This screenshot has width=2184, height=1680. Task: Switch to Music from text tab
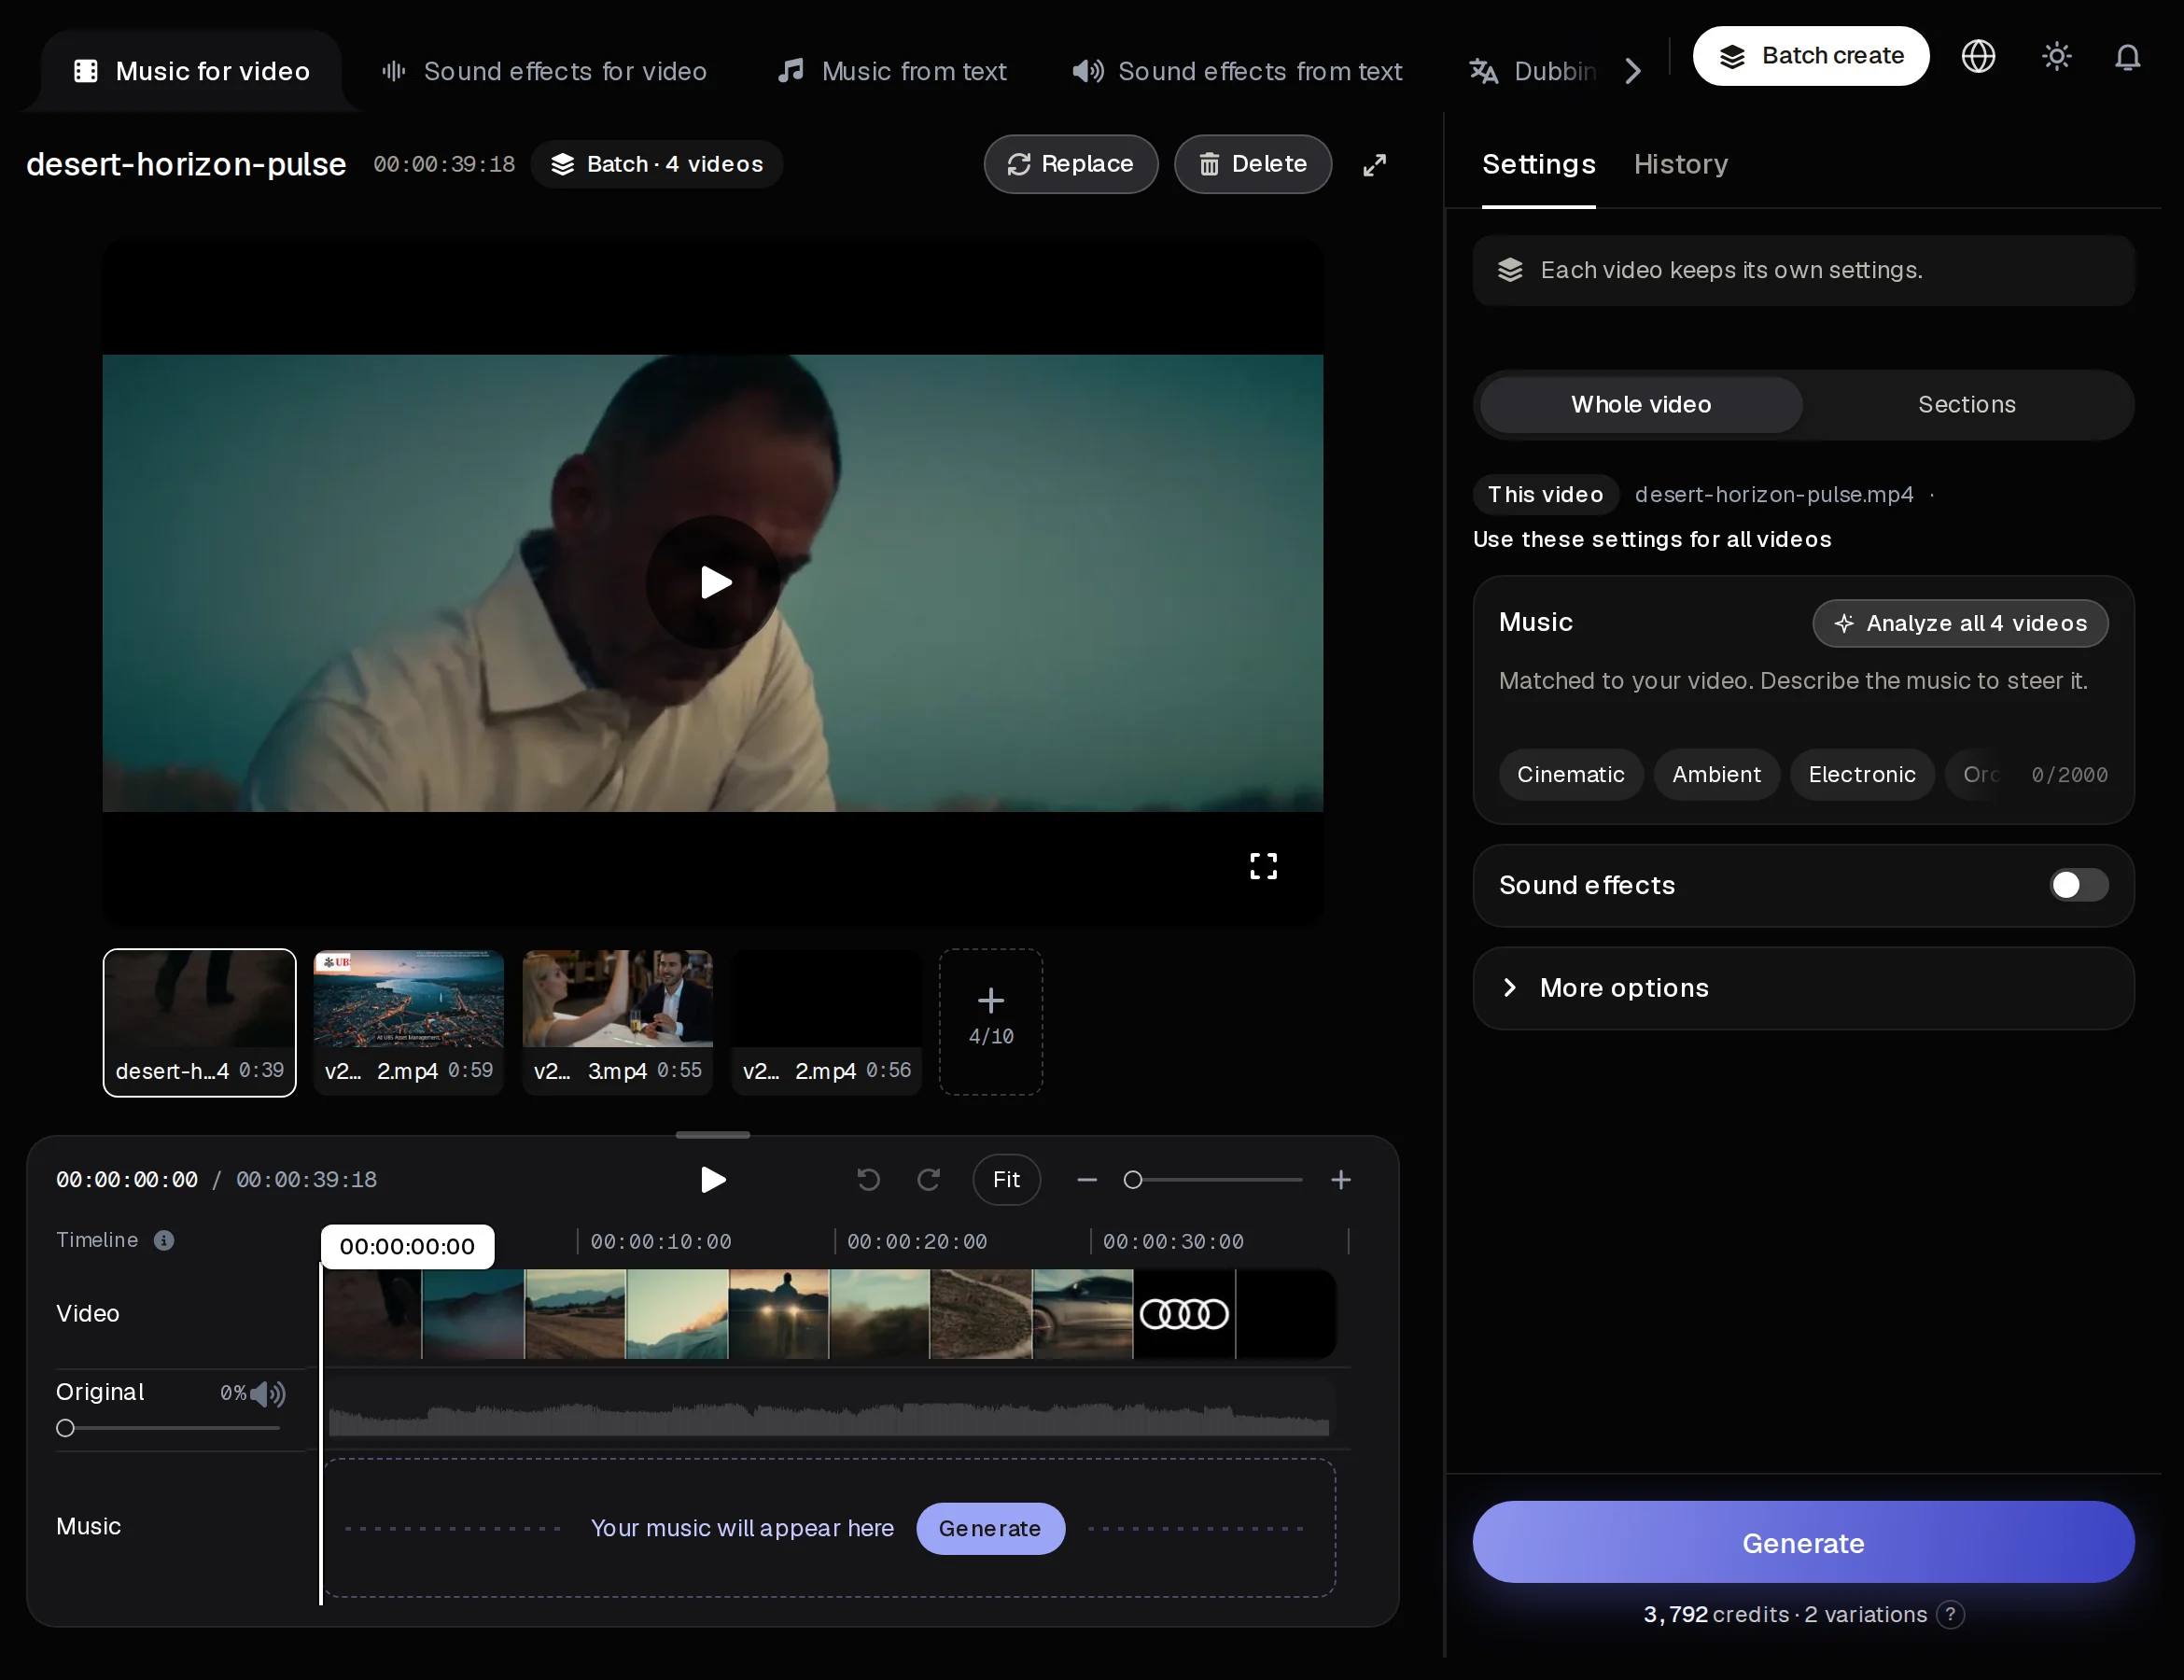click(x=892, y=71)
